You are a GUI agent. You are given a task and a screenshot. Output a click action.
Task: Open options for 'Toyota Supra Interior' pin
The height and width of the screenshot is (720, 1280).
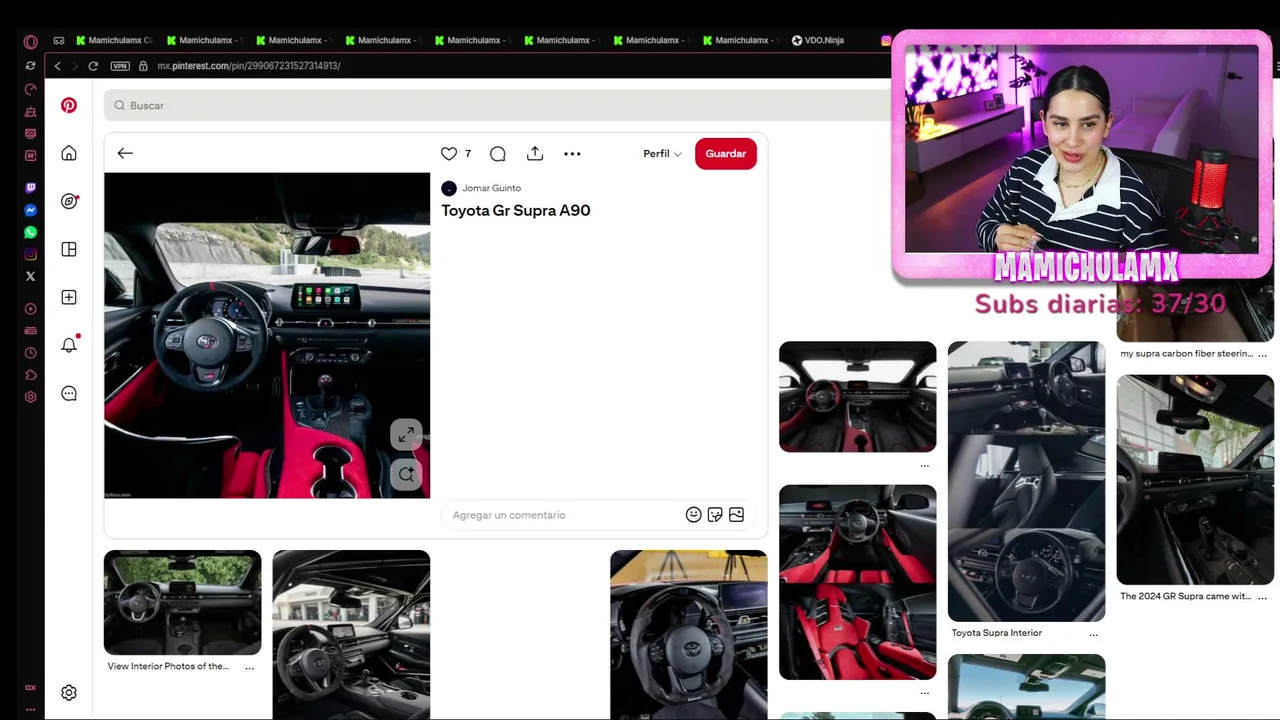click(x=1093, y=634)
